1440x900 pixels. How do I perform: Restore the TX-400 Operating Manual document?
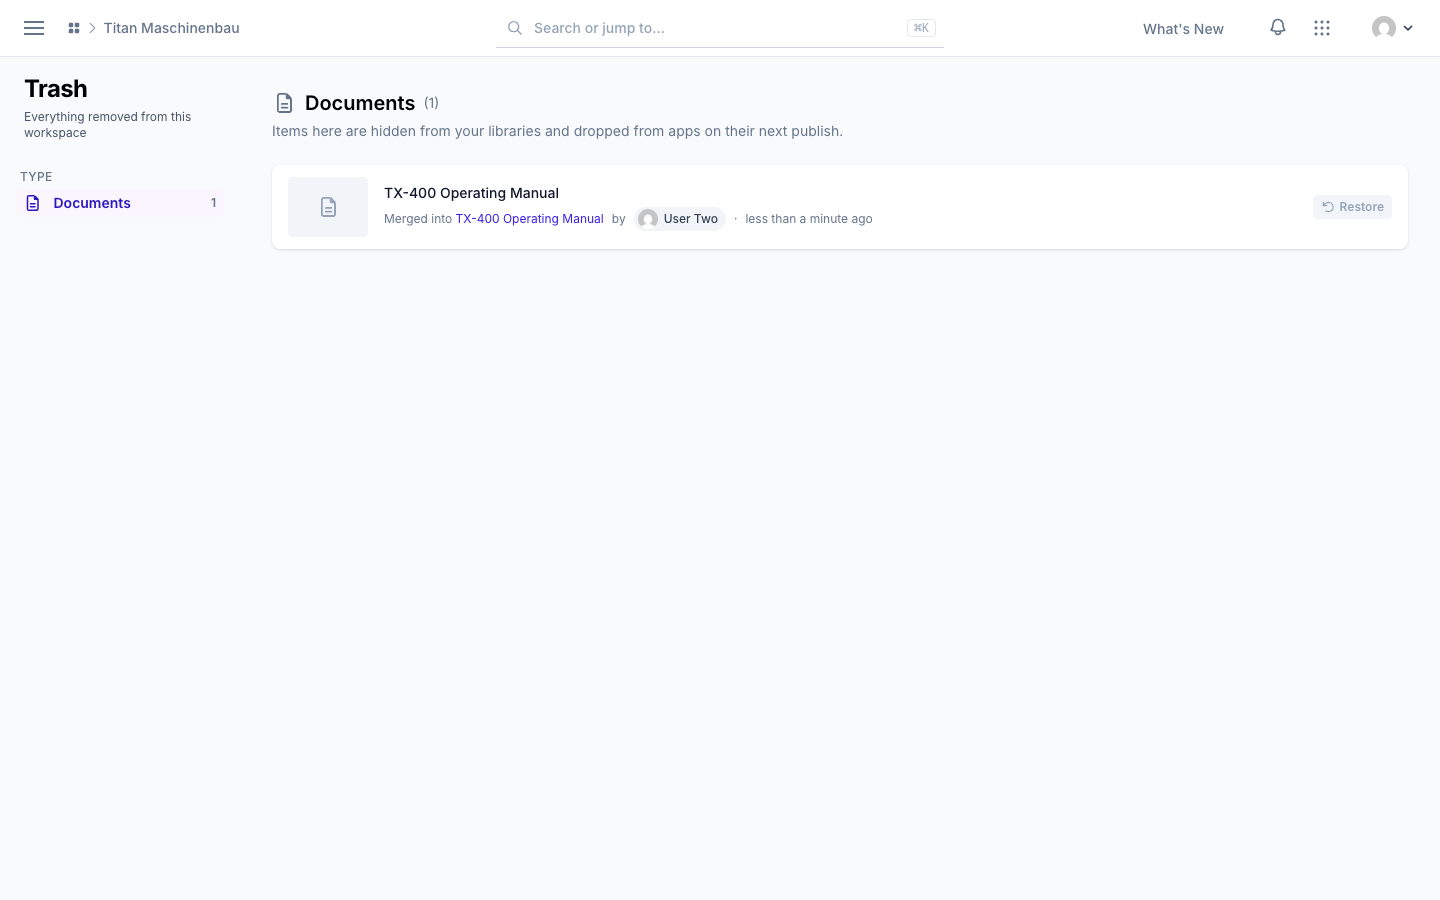pyautogui.click(x=1352, y=207)
